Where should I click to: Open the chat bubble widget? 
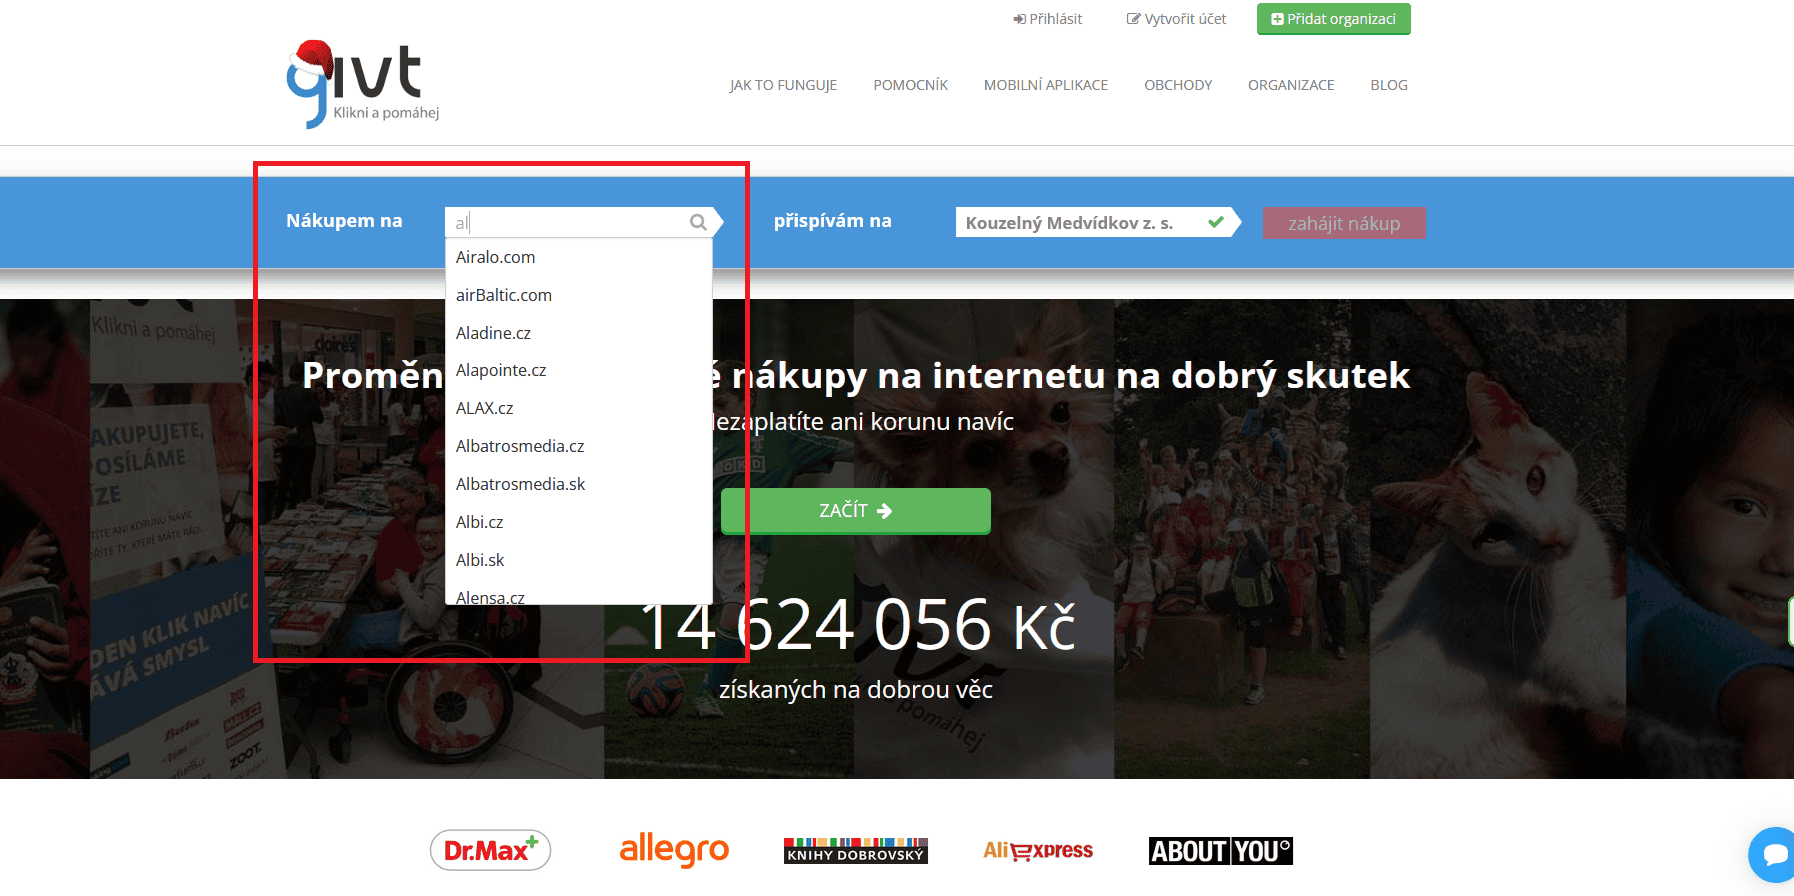pyautogui.click(x=1774, y=854)
